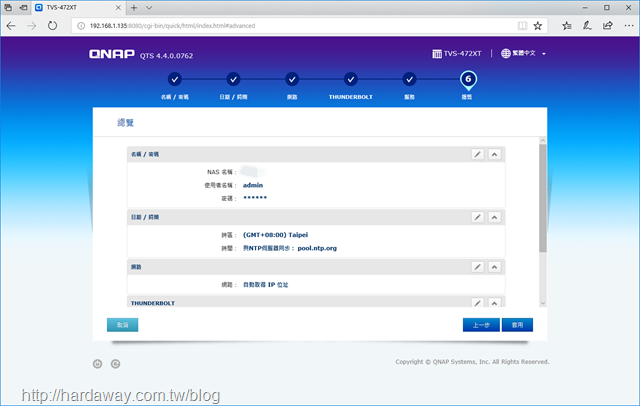
Task: Edit the Name/Password section with pencil icon
Action: 478,154
